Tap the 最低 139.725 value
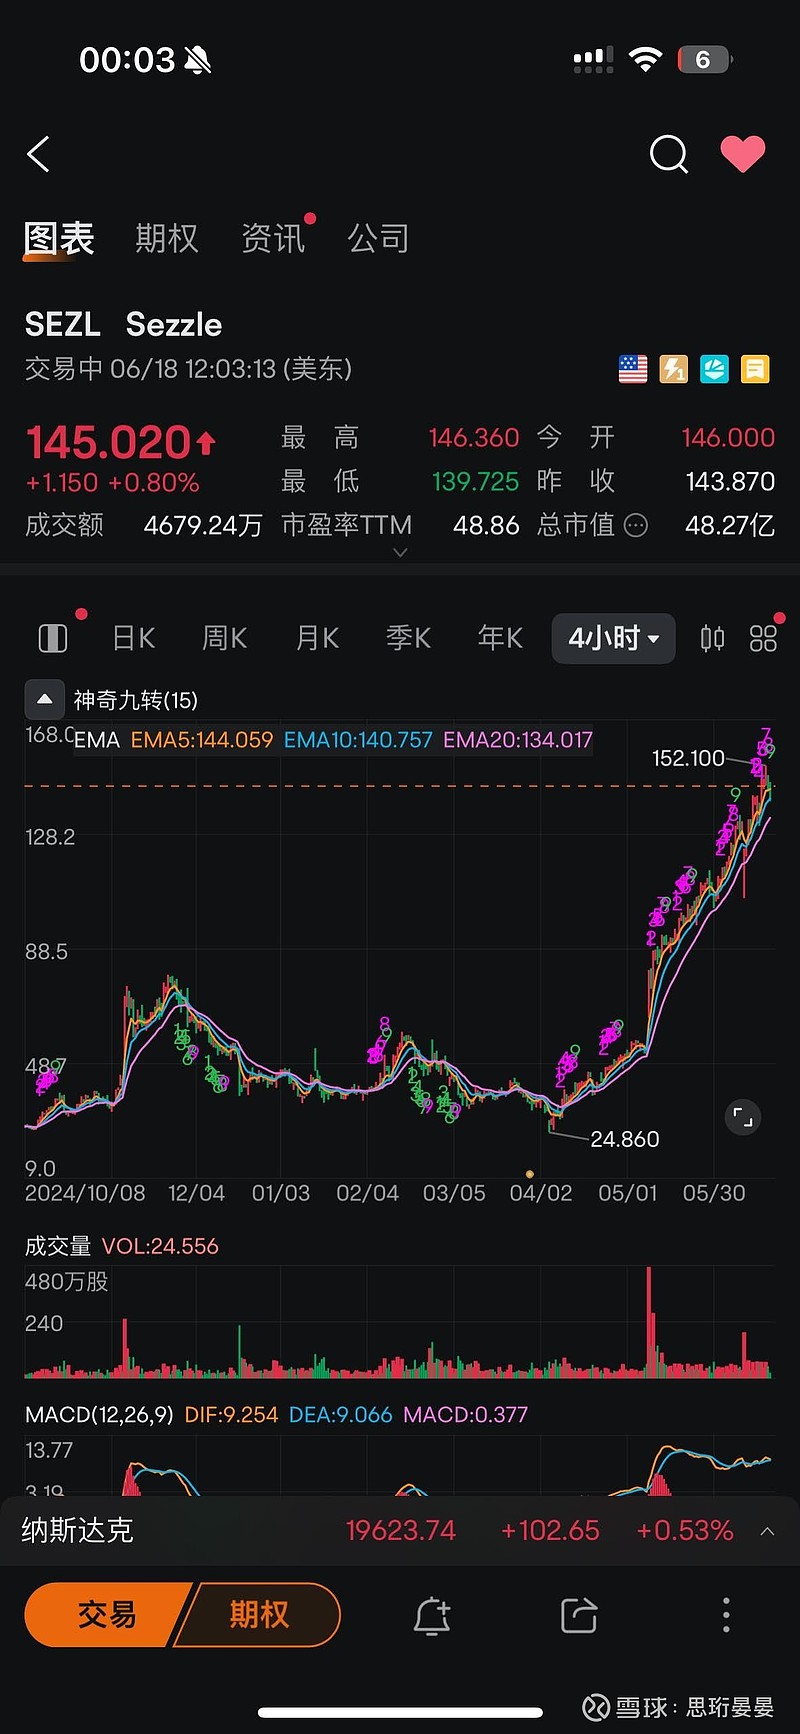The width and height of the screenshot is (800, 1734). [x=475, y=482]
